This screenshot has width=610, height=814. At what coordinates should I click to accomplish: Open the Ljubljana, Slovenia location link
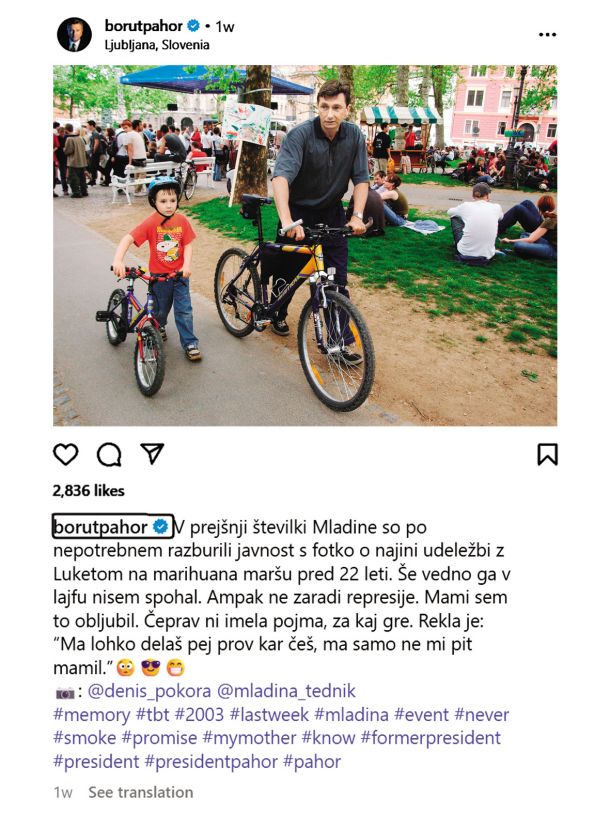tap(157, 45)
